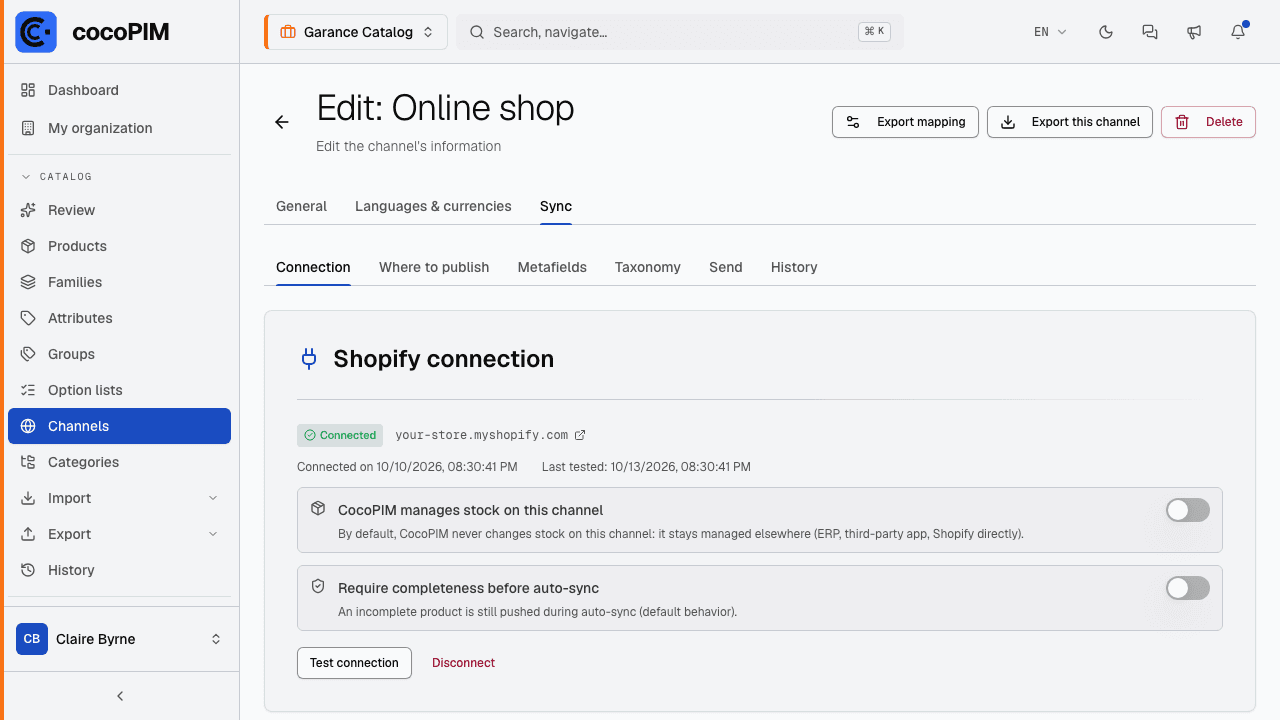Switch to Languages & currencies tab

point(433,206)
